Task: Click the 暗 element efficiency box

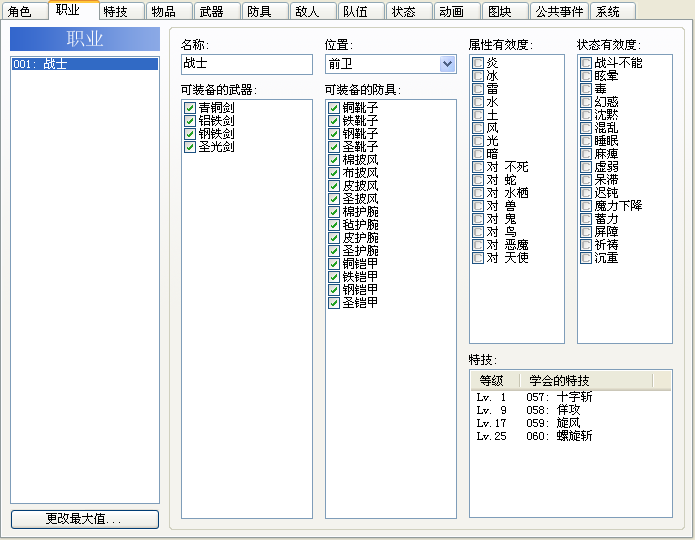Action: click(478, 154)
